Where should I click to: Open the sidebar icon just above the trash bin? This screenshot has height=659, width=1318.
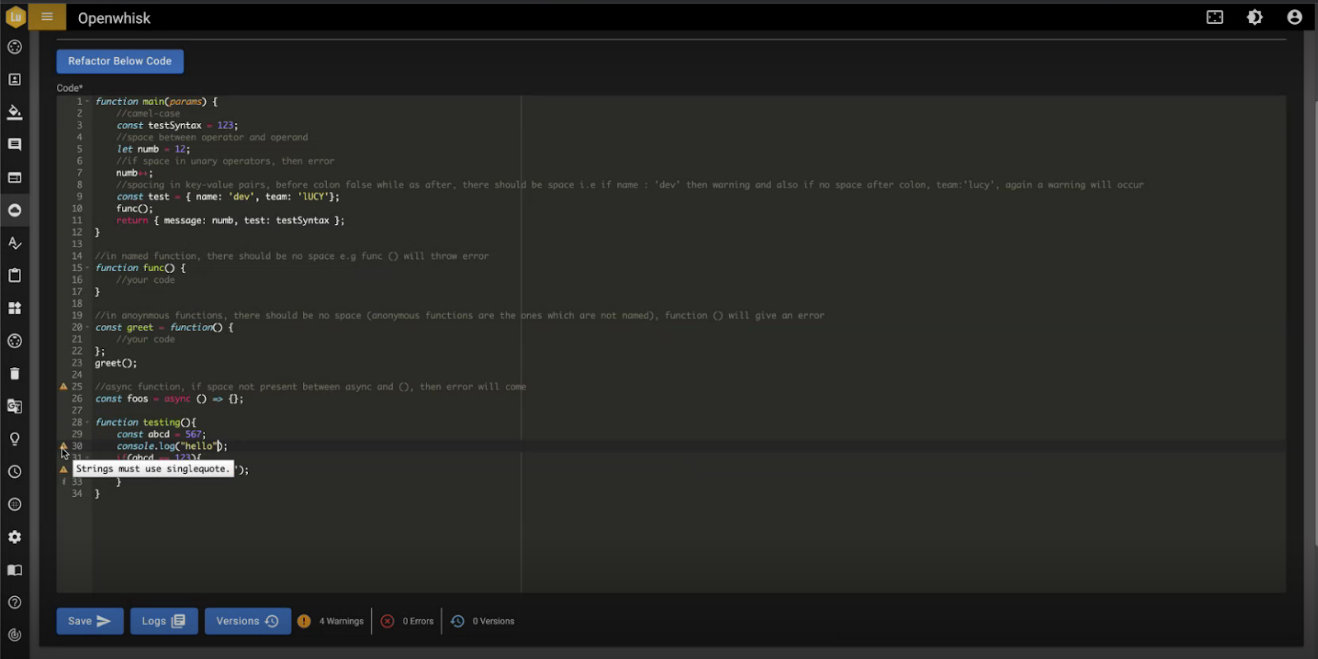pyautogui.click(x=15, y=341)
